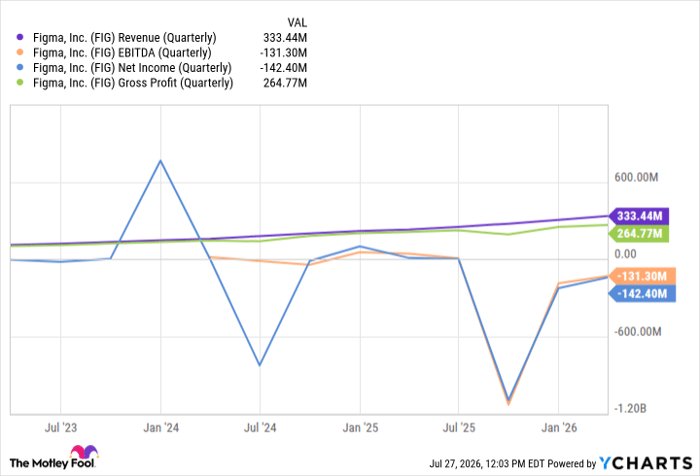
Task: Click the YCharts logo
Action: coord(646,463)
